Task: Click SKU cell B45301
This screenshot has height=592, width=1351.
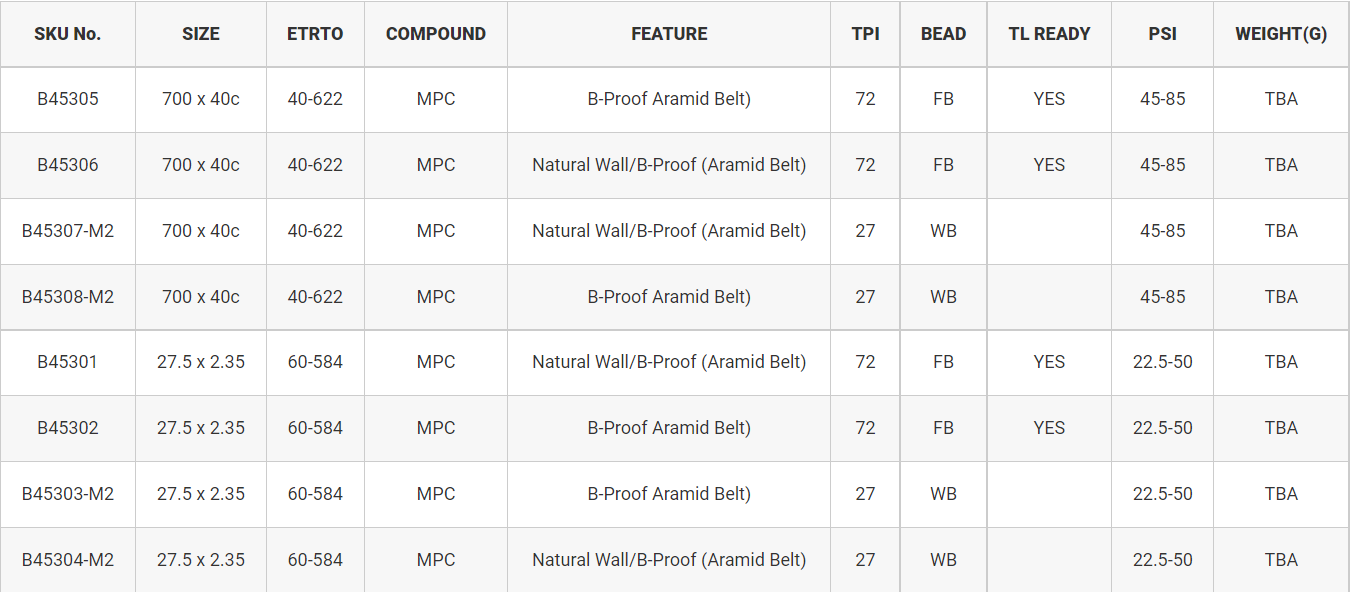Action: point(68,362)
